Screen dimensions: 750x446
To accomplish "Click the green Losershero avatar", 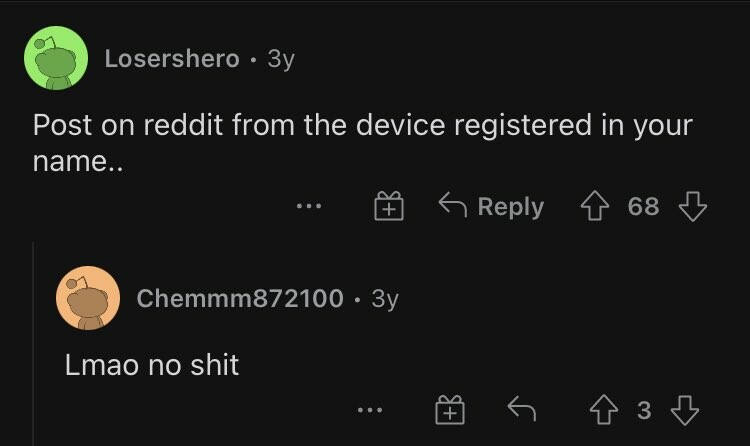I will click(56, 58).
